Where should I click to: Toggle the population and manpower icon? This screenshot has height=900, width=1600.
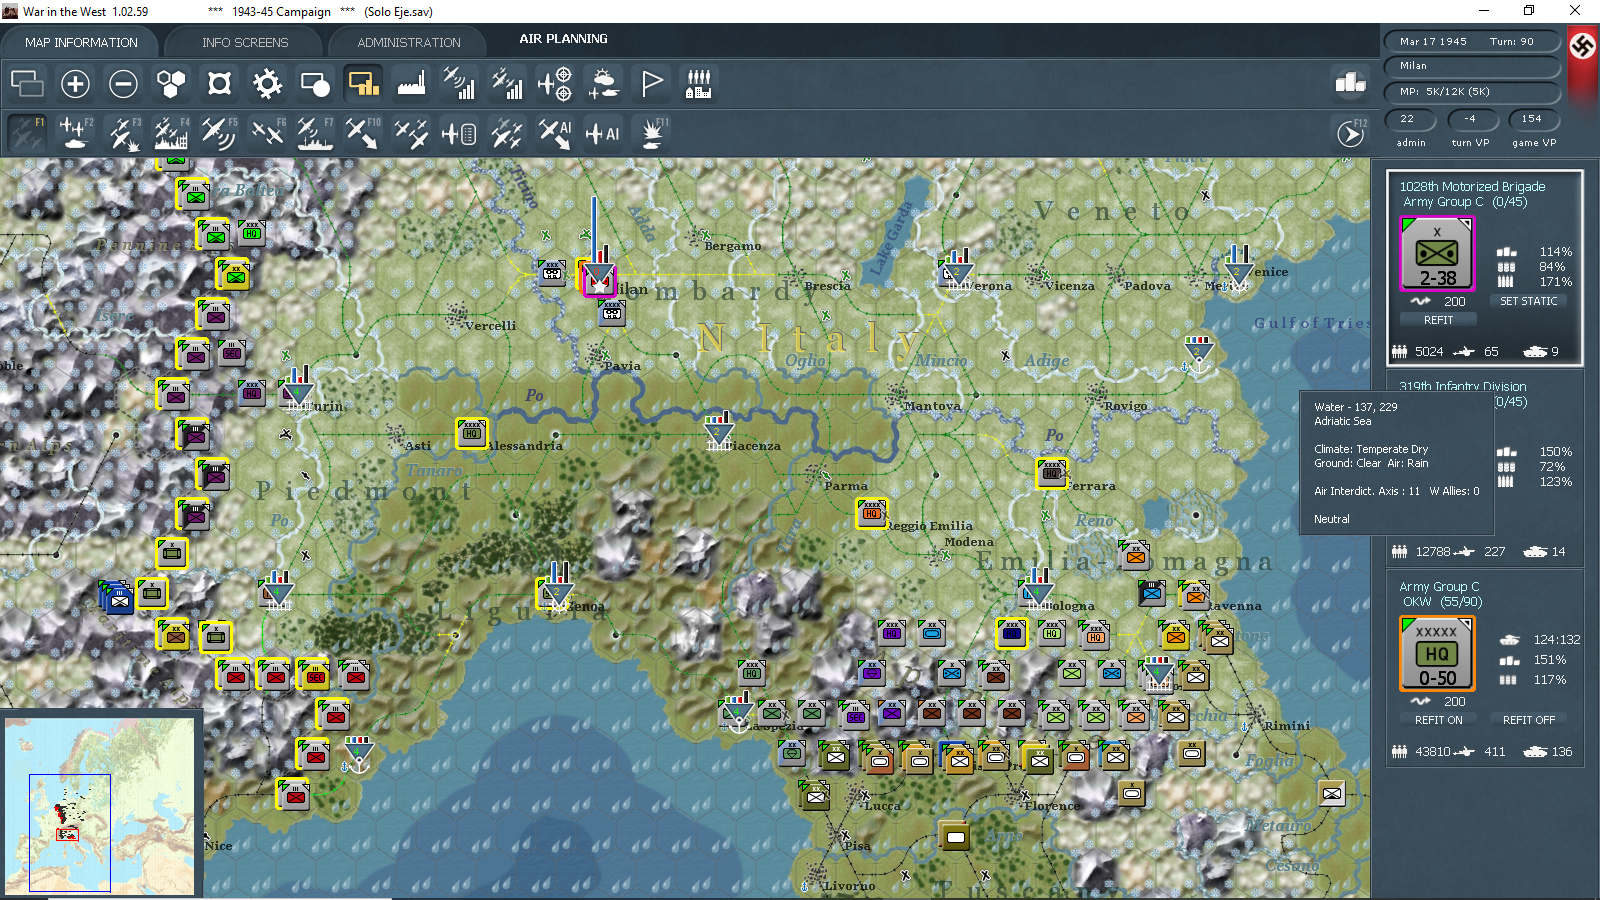pos(699,84)
